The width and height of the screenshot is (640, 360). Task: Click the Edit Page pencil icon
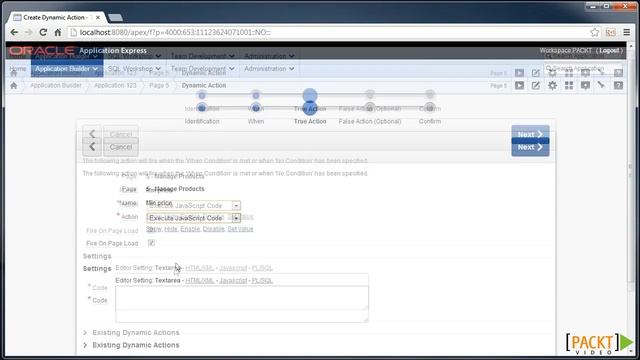coord(536,85)
